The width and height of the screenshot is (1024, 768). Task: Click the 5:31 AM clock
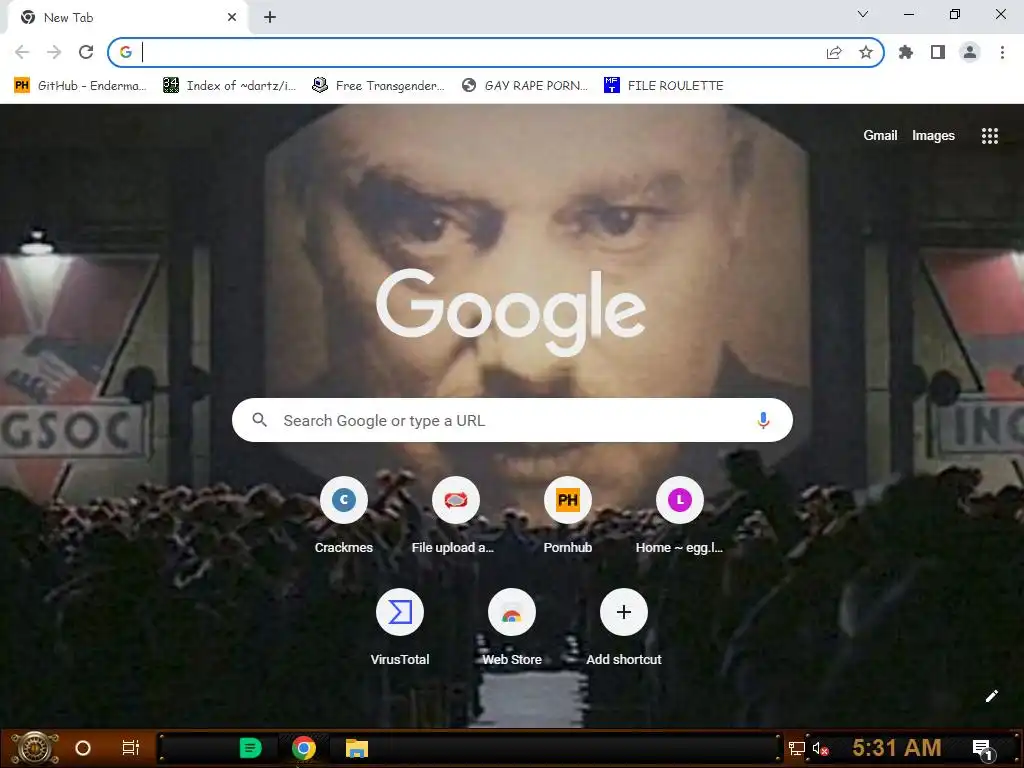click(897, 748)
